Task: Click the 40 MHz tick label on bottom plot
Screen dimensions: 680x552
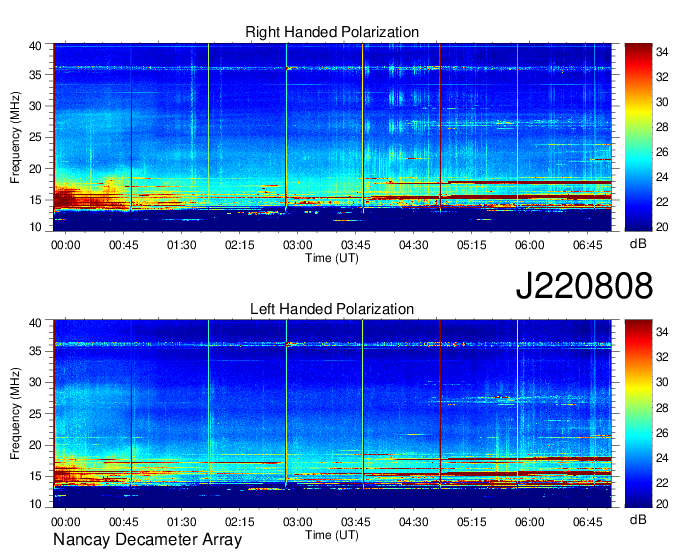Action: pyautogui.click(x=35, y=323)
